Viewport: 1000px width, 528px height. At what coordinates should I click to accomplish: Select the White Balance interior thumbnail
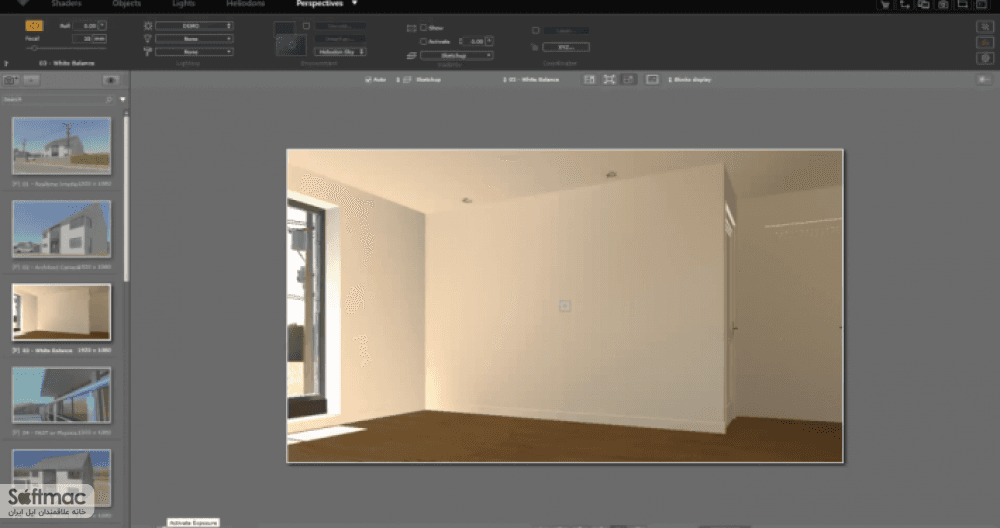pyautogui.click(x=61, y=312)
